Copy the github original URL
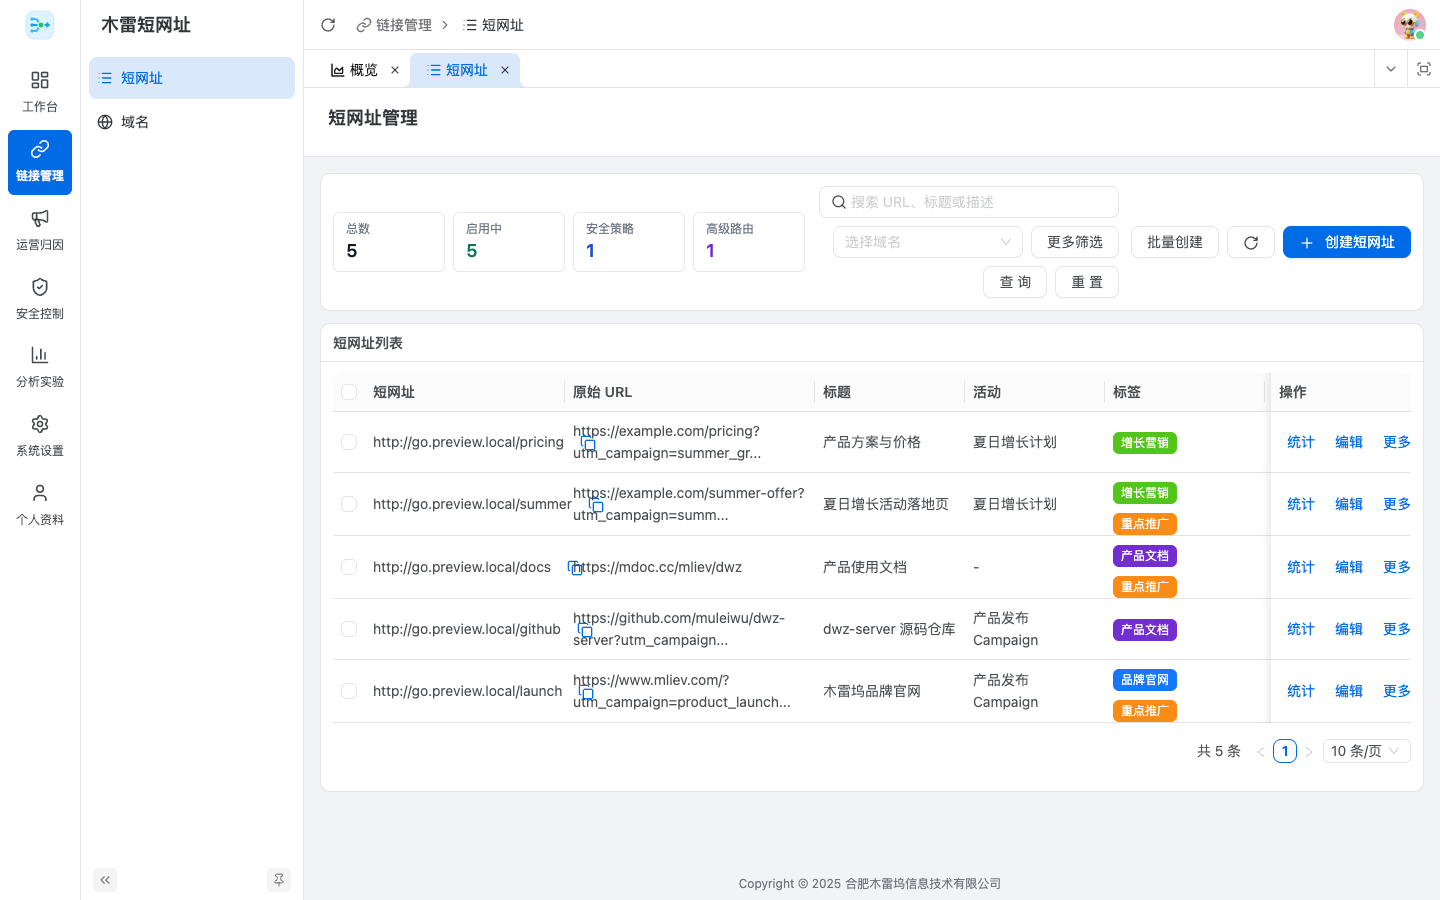This screenshot has height=900, width=1440. [585, 630]
